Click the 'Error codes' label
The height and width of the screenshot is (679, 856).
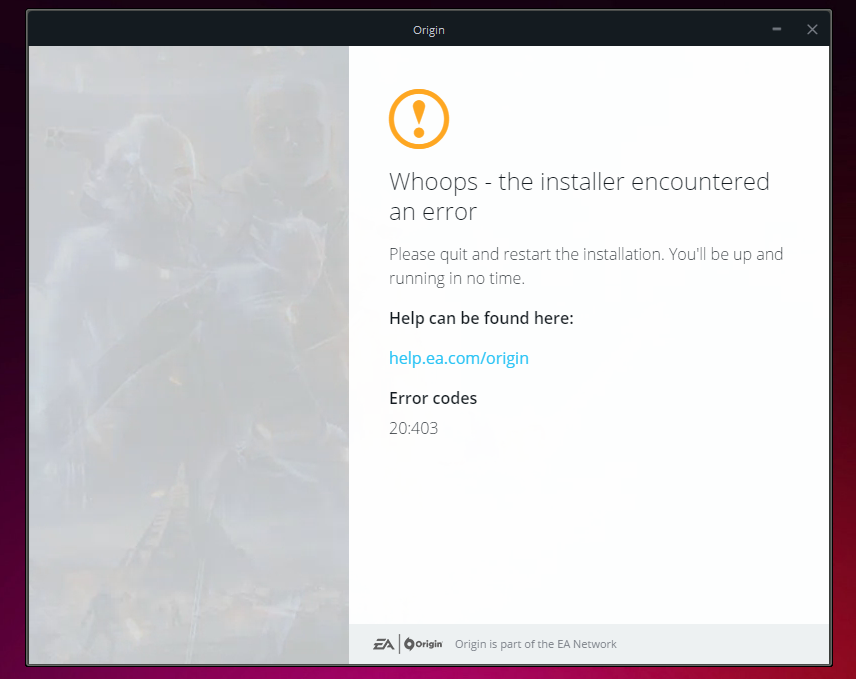(x=433, y=398)
